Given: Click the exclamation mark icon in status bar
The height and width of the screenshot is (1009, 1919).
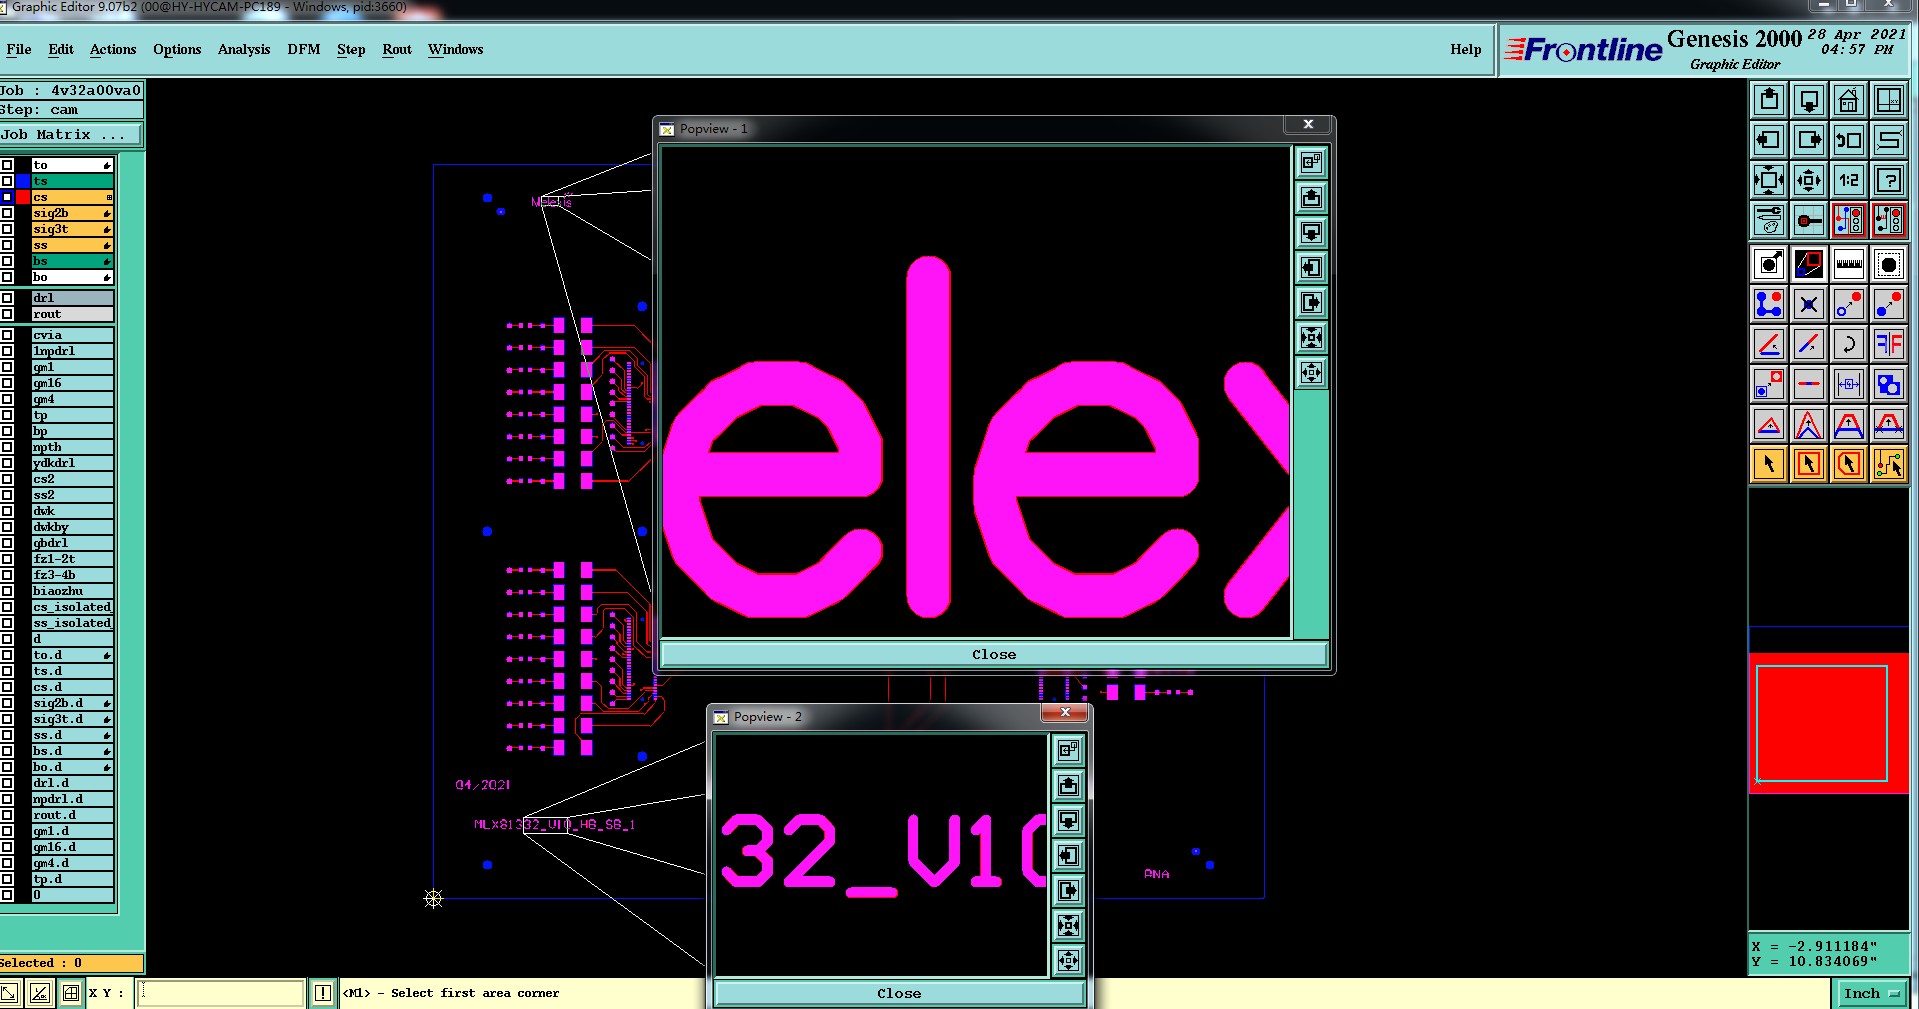Looking at the screenshot, I should coord(323,993).
